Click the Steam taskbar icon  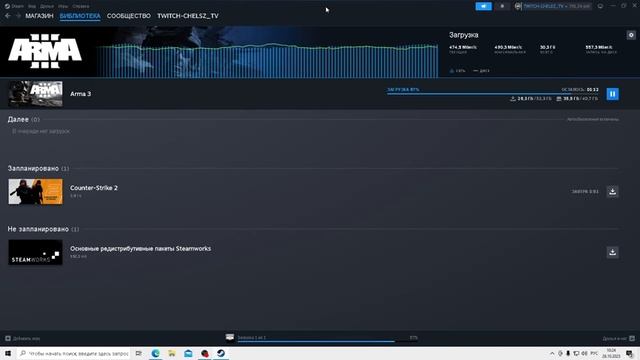coord(221,353)
